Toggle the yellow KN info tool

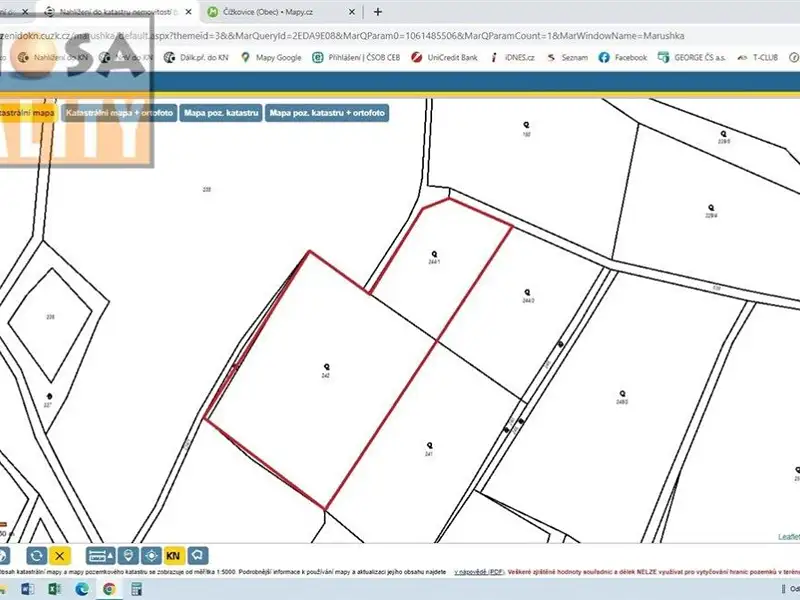tap(173, 556)
